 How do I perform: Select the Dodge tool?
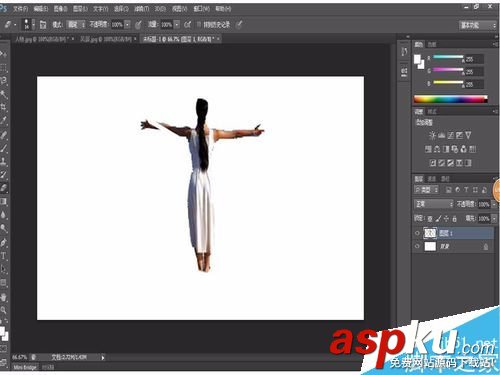[x=3, y=228]
